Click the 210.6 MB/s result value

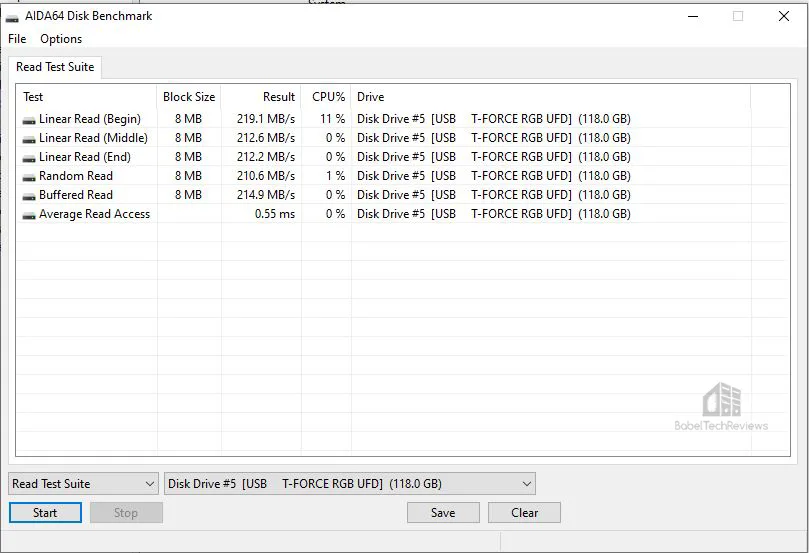266,176
